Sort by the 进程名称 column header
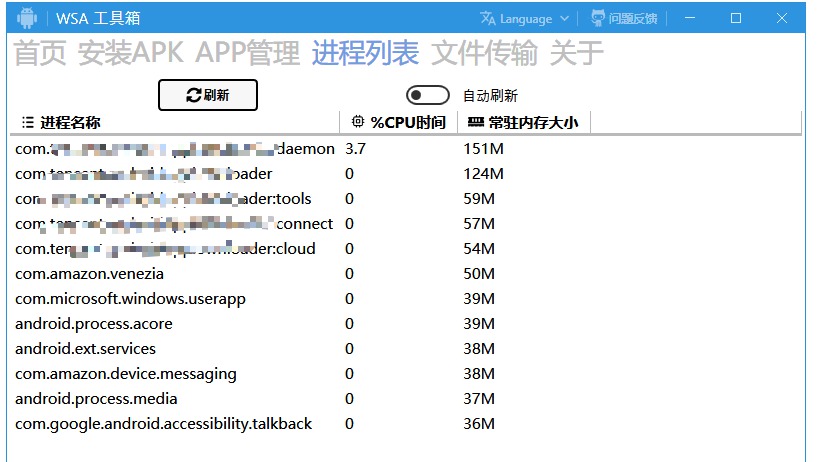This screenshot has width=817, height=462. (175, 122)
